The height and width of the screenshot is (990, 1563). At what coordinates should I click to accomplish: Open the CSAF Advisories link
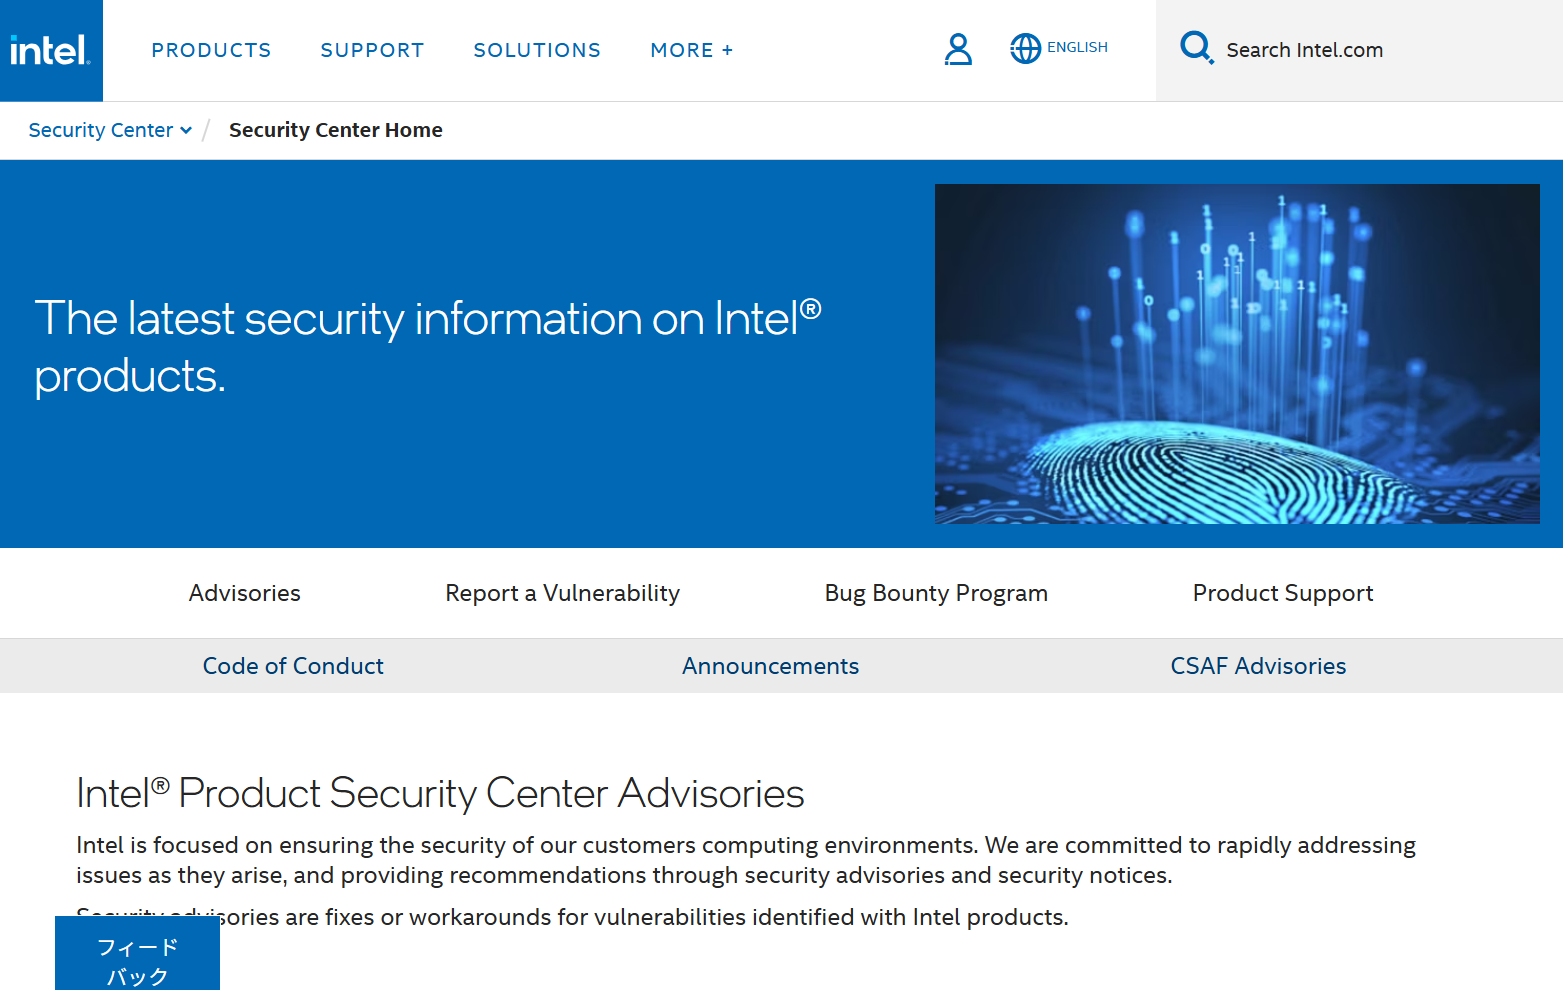(1258, 666)
